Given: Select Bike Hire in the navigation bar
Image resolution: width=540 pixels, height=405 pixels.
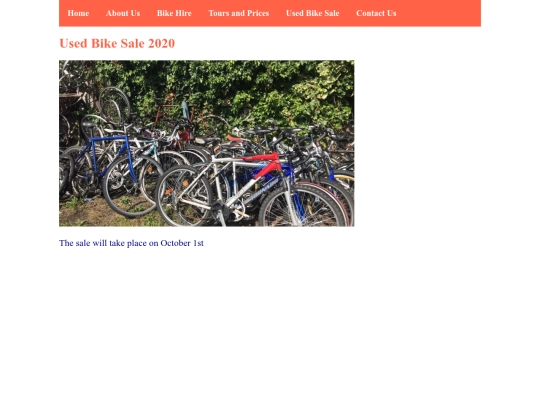Looking at the screenshot, I should [x=174, y=13].
